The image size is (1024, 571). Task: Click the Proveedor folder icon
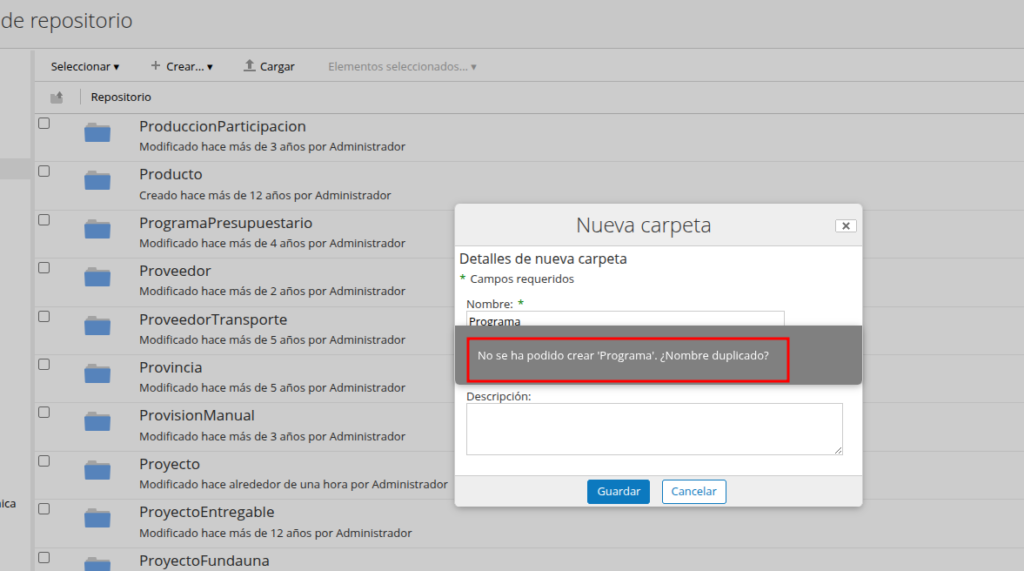(97, 278)
